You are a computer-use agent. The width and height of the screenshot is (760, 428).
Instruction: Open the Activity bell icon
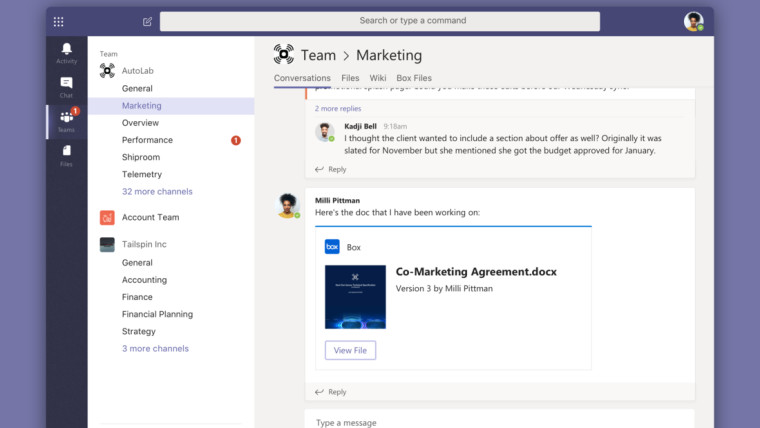click(x=66, y=48)
